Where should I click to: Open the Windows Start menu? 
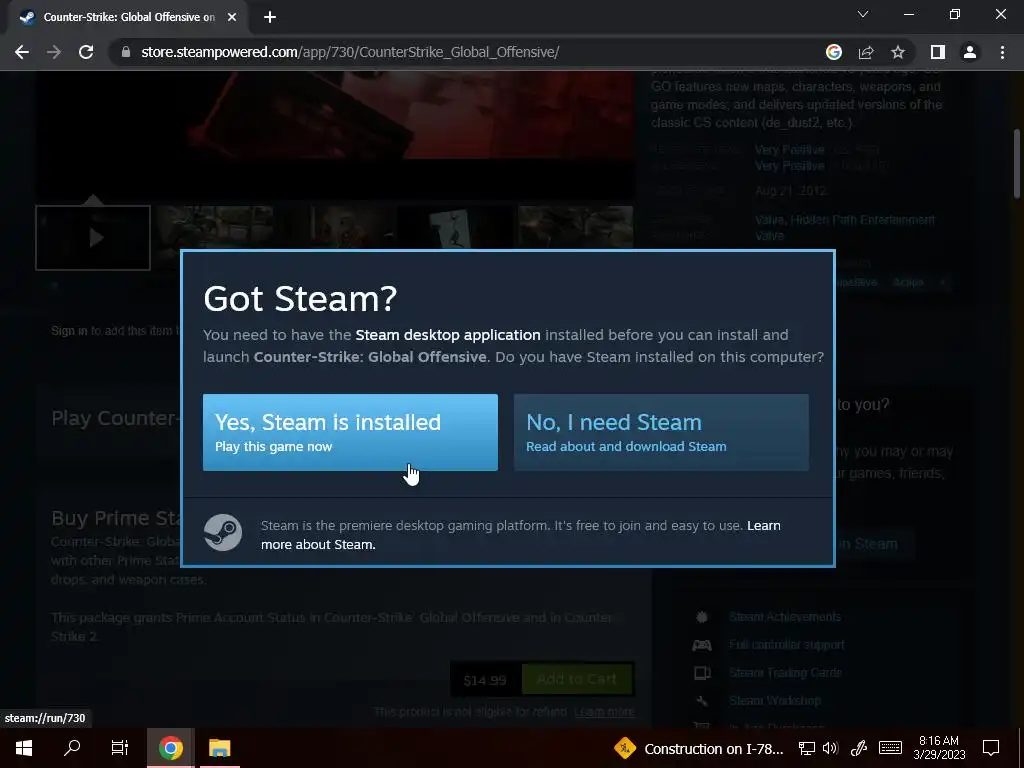coord(24,748)
